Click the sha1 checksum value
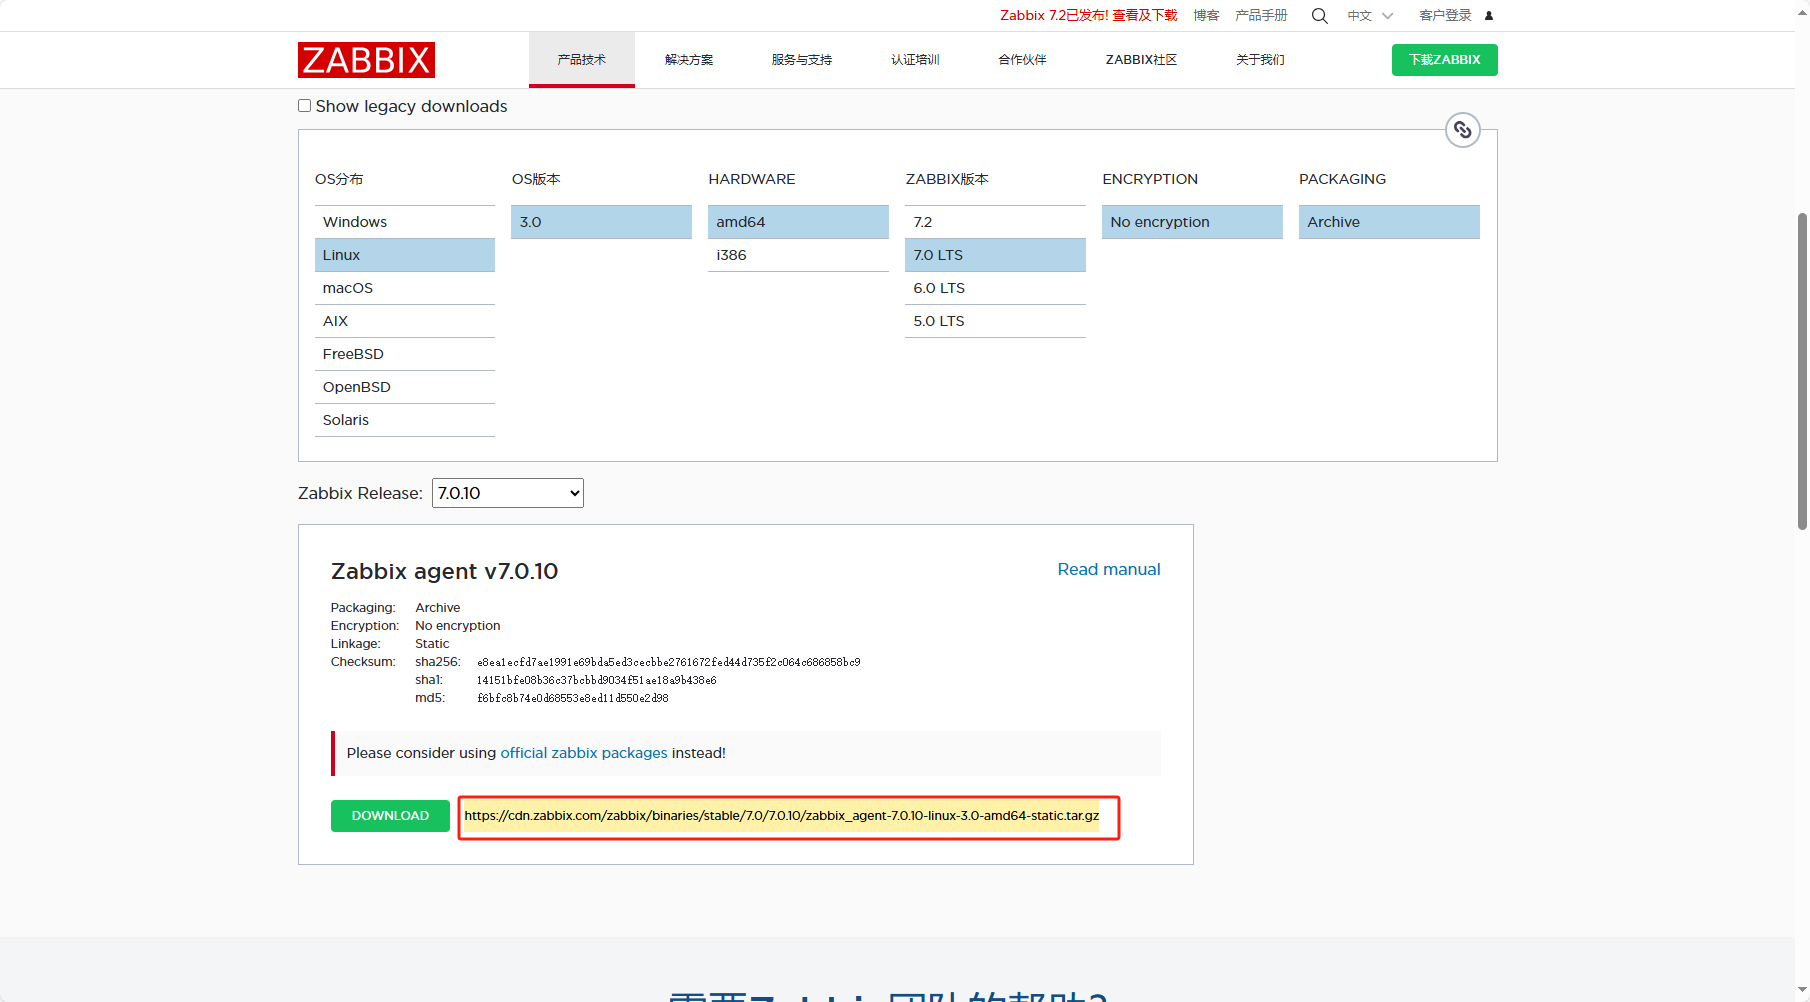 coord(597,680)
